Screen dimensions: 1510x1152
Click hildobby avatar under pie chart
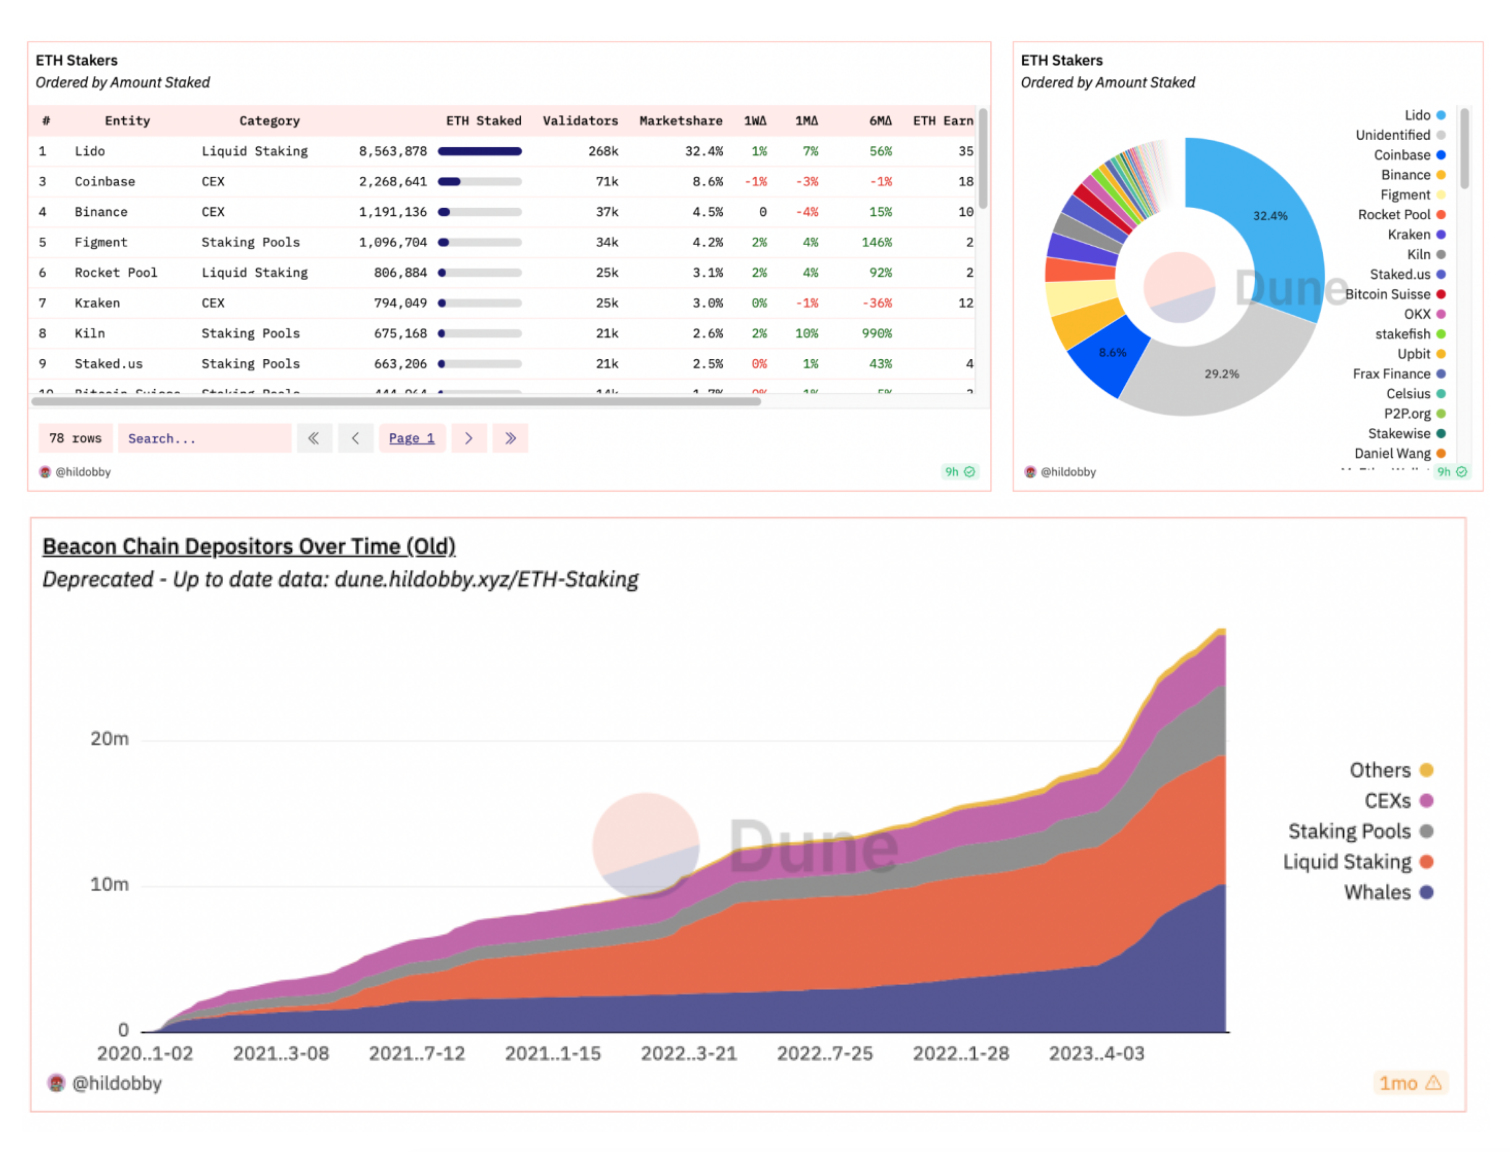[1030, 472]
